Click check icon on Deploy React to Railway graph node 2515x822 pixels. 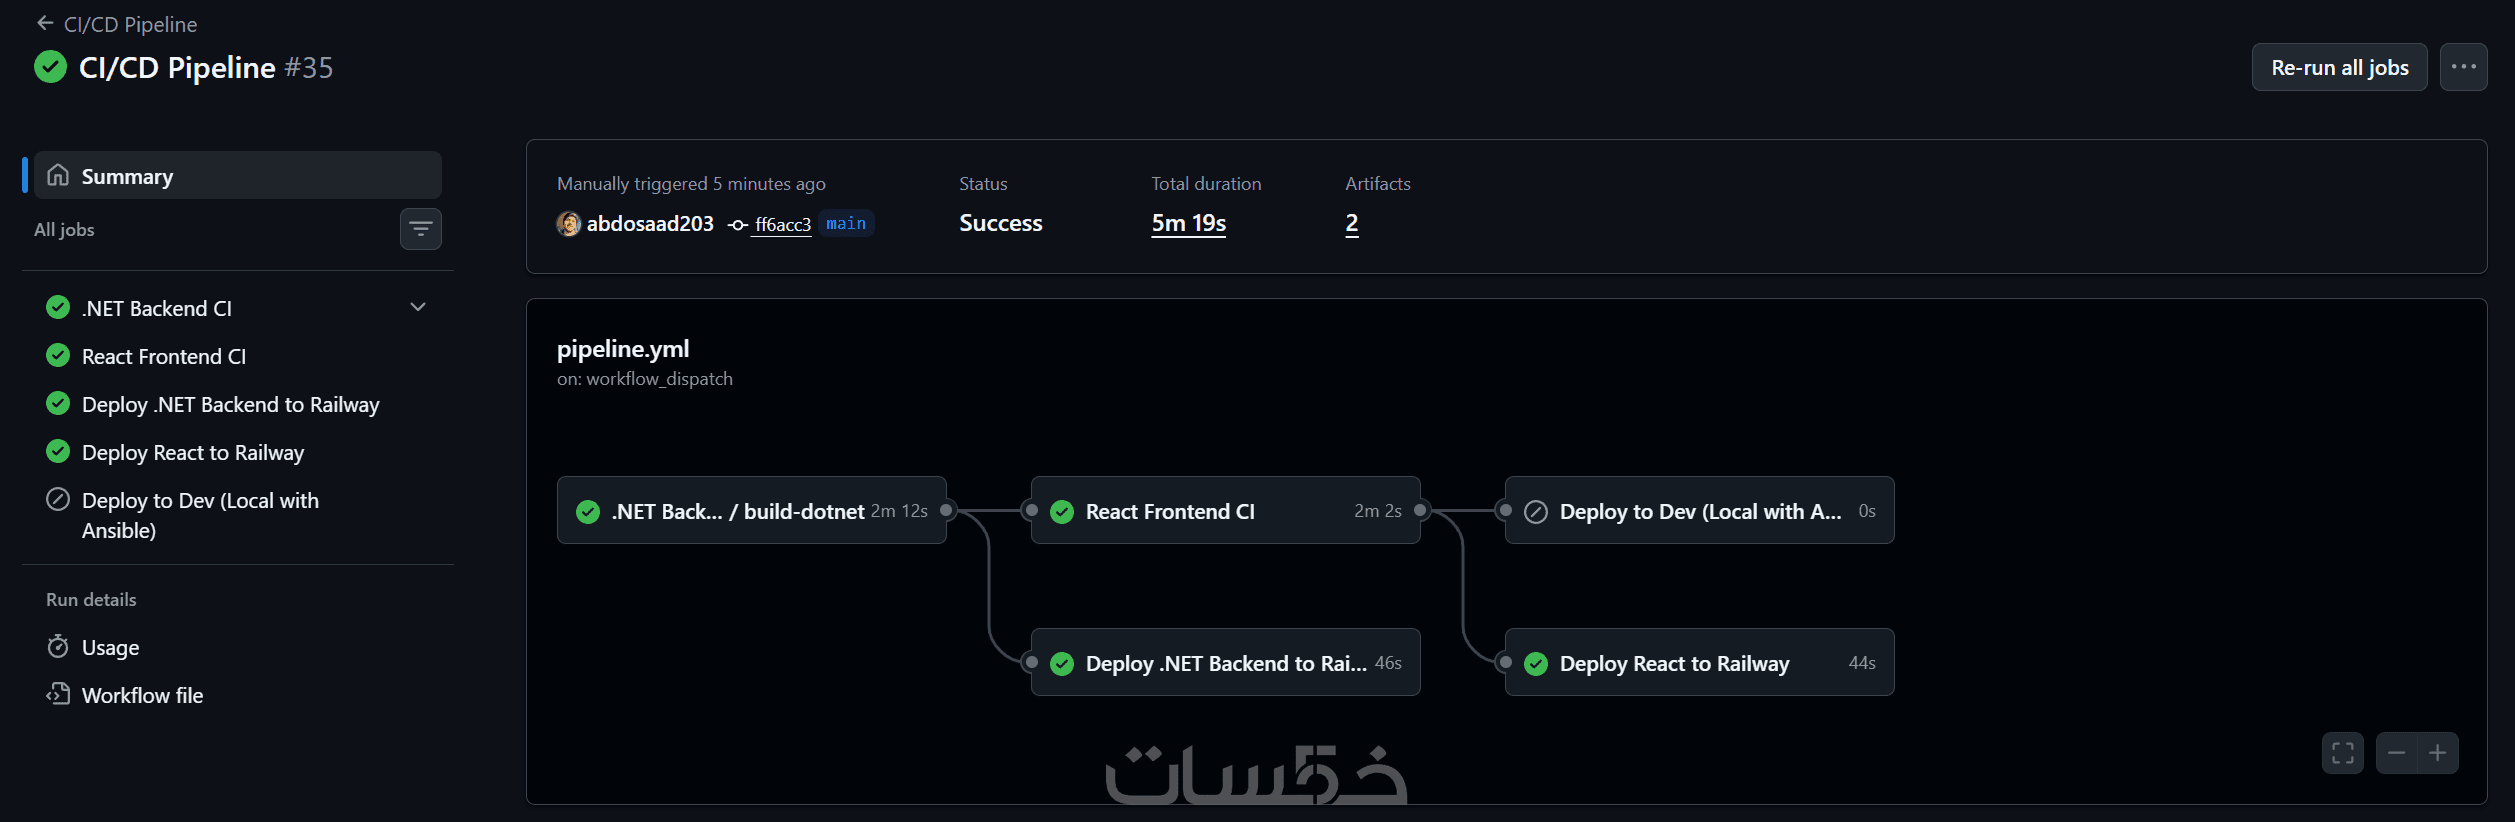point(1536,664)
